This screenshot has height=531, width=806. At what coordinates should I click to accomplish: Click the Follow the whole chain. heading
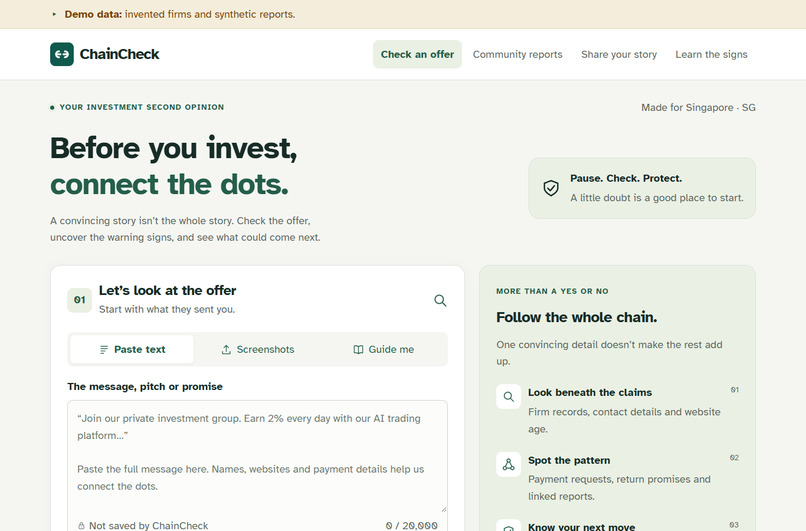click(576, 317)
